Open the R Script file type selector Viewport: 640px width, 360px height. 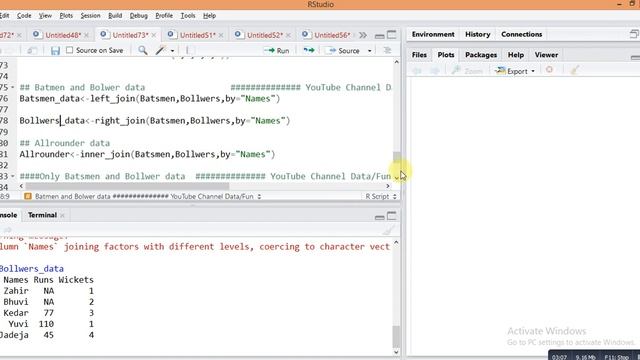tap(380, 196)
